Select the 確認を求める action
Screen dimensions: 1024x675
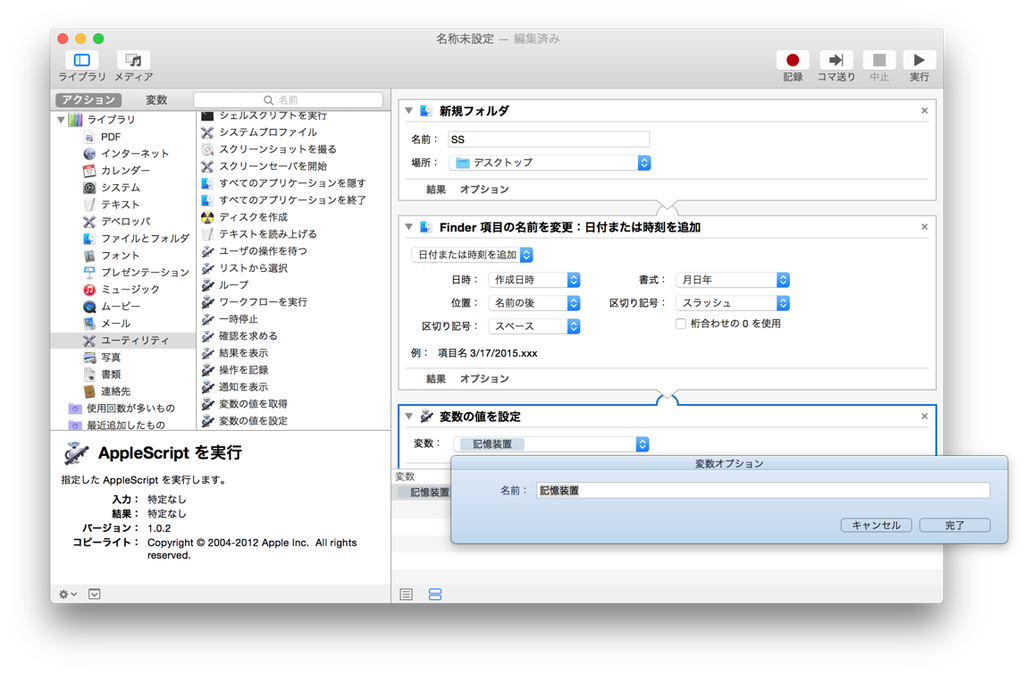(248, 336)
